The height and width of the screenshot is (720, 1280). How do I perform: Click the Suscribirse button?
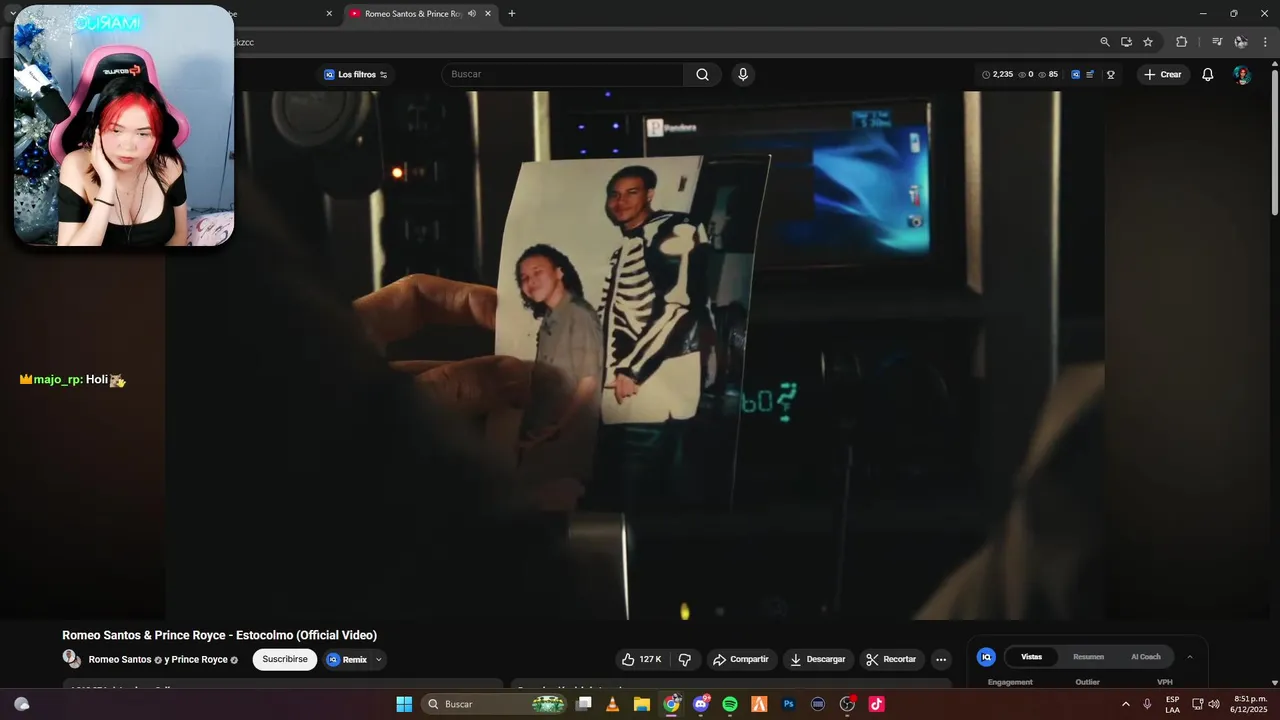tap(285, 660)
